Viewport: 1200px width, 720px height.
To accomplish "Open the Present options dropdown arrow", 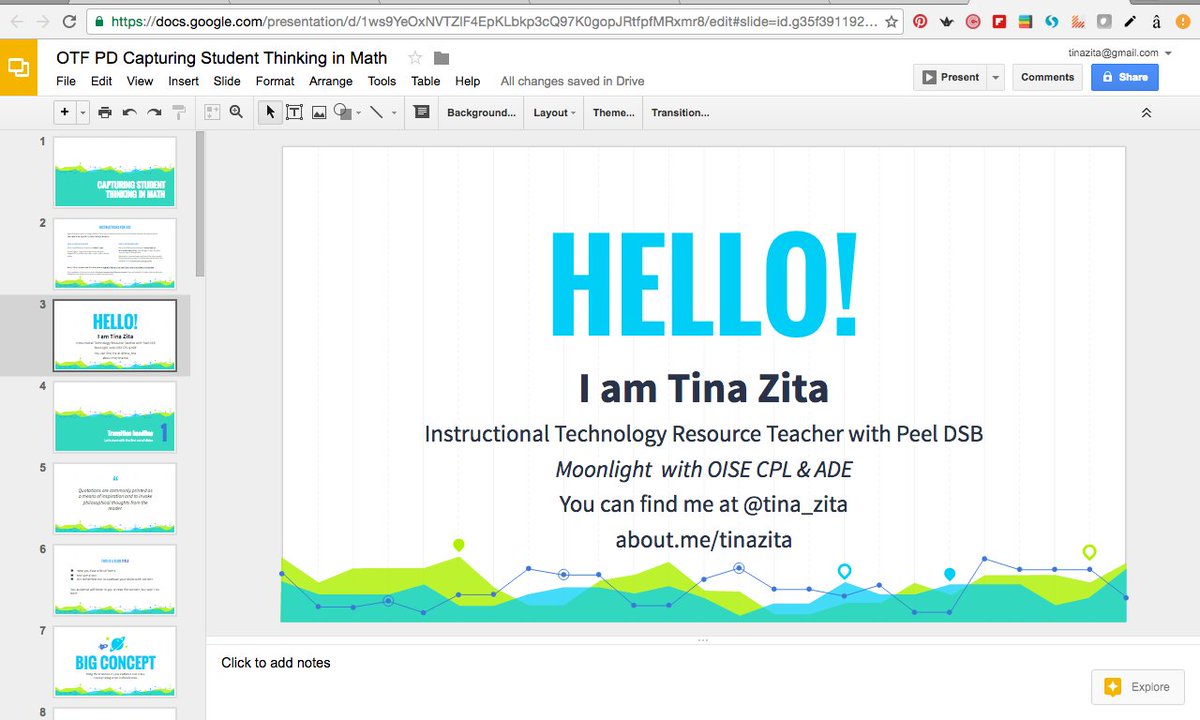I will point(995,77).
